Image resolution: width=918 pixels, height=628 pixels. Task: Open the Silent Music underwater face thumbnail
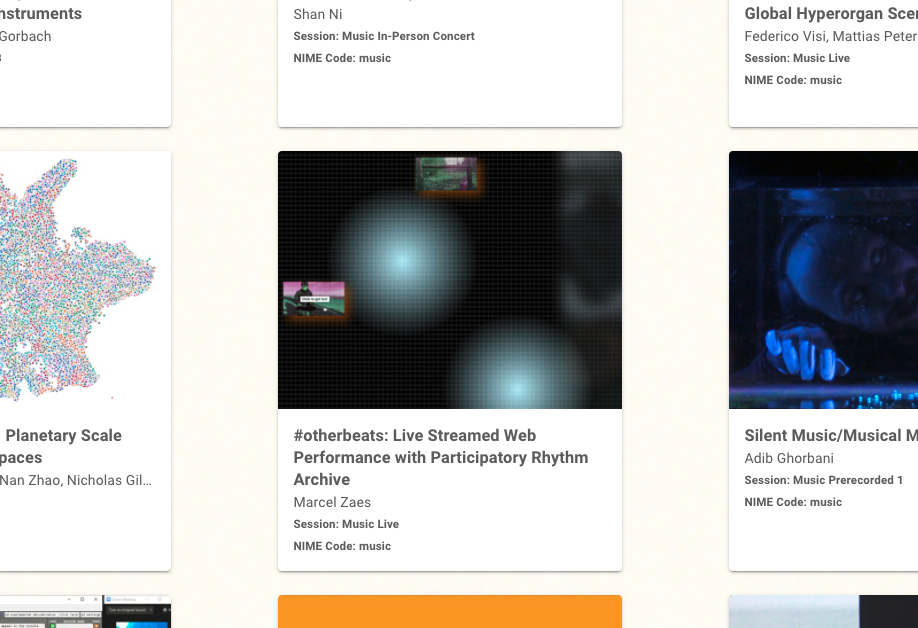[823, 280]
